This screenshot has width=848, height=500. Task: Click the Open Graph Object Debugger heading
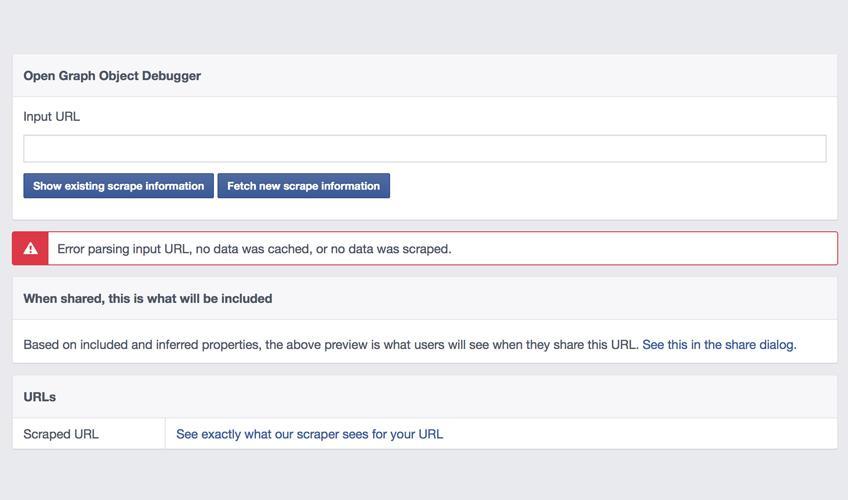tap(112, 76)
